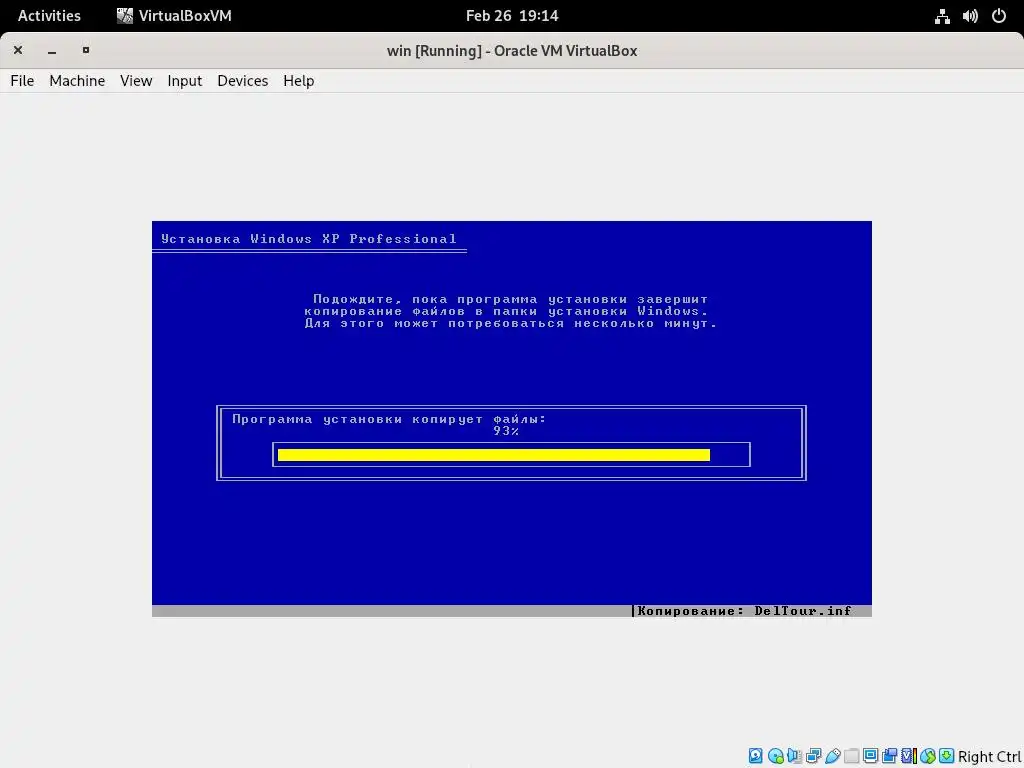Click the DelTour.inf copying status text

(744, 611)
